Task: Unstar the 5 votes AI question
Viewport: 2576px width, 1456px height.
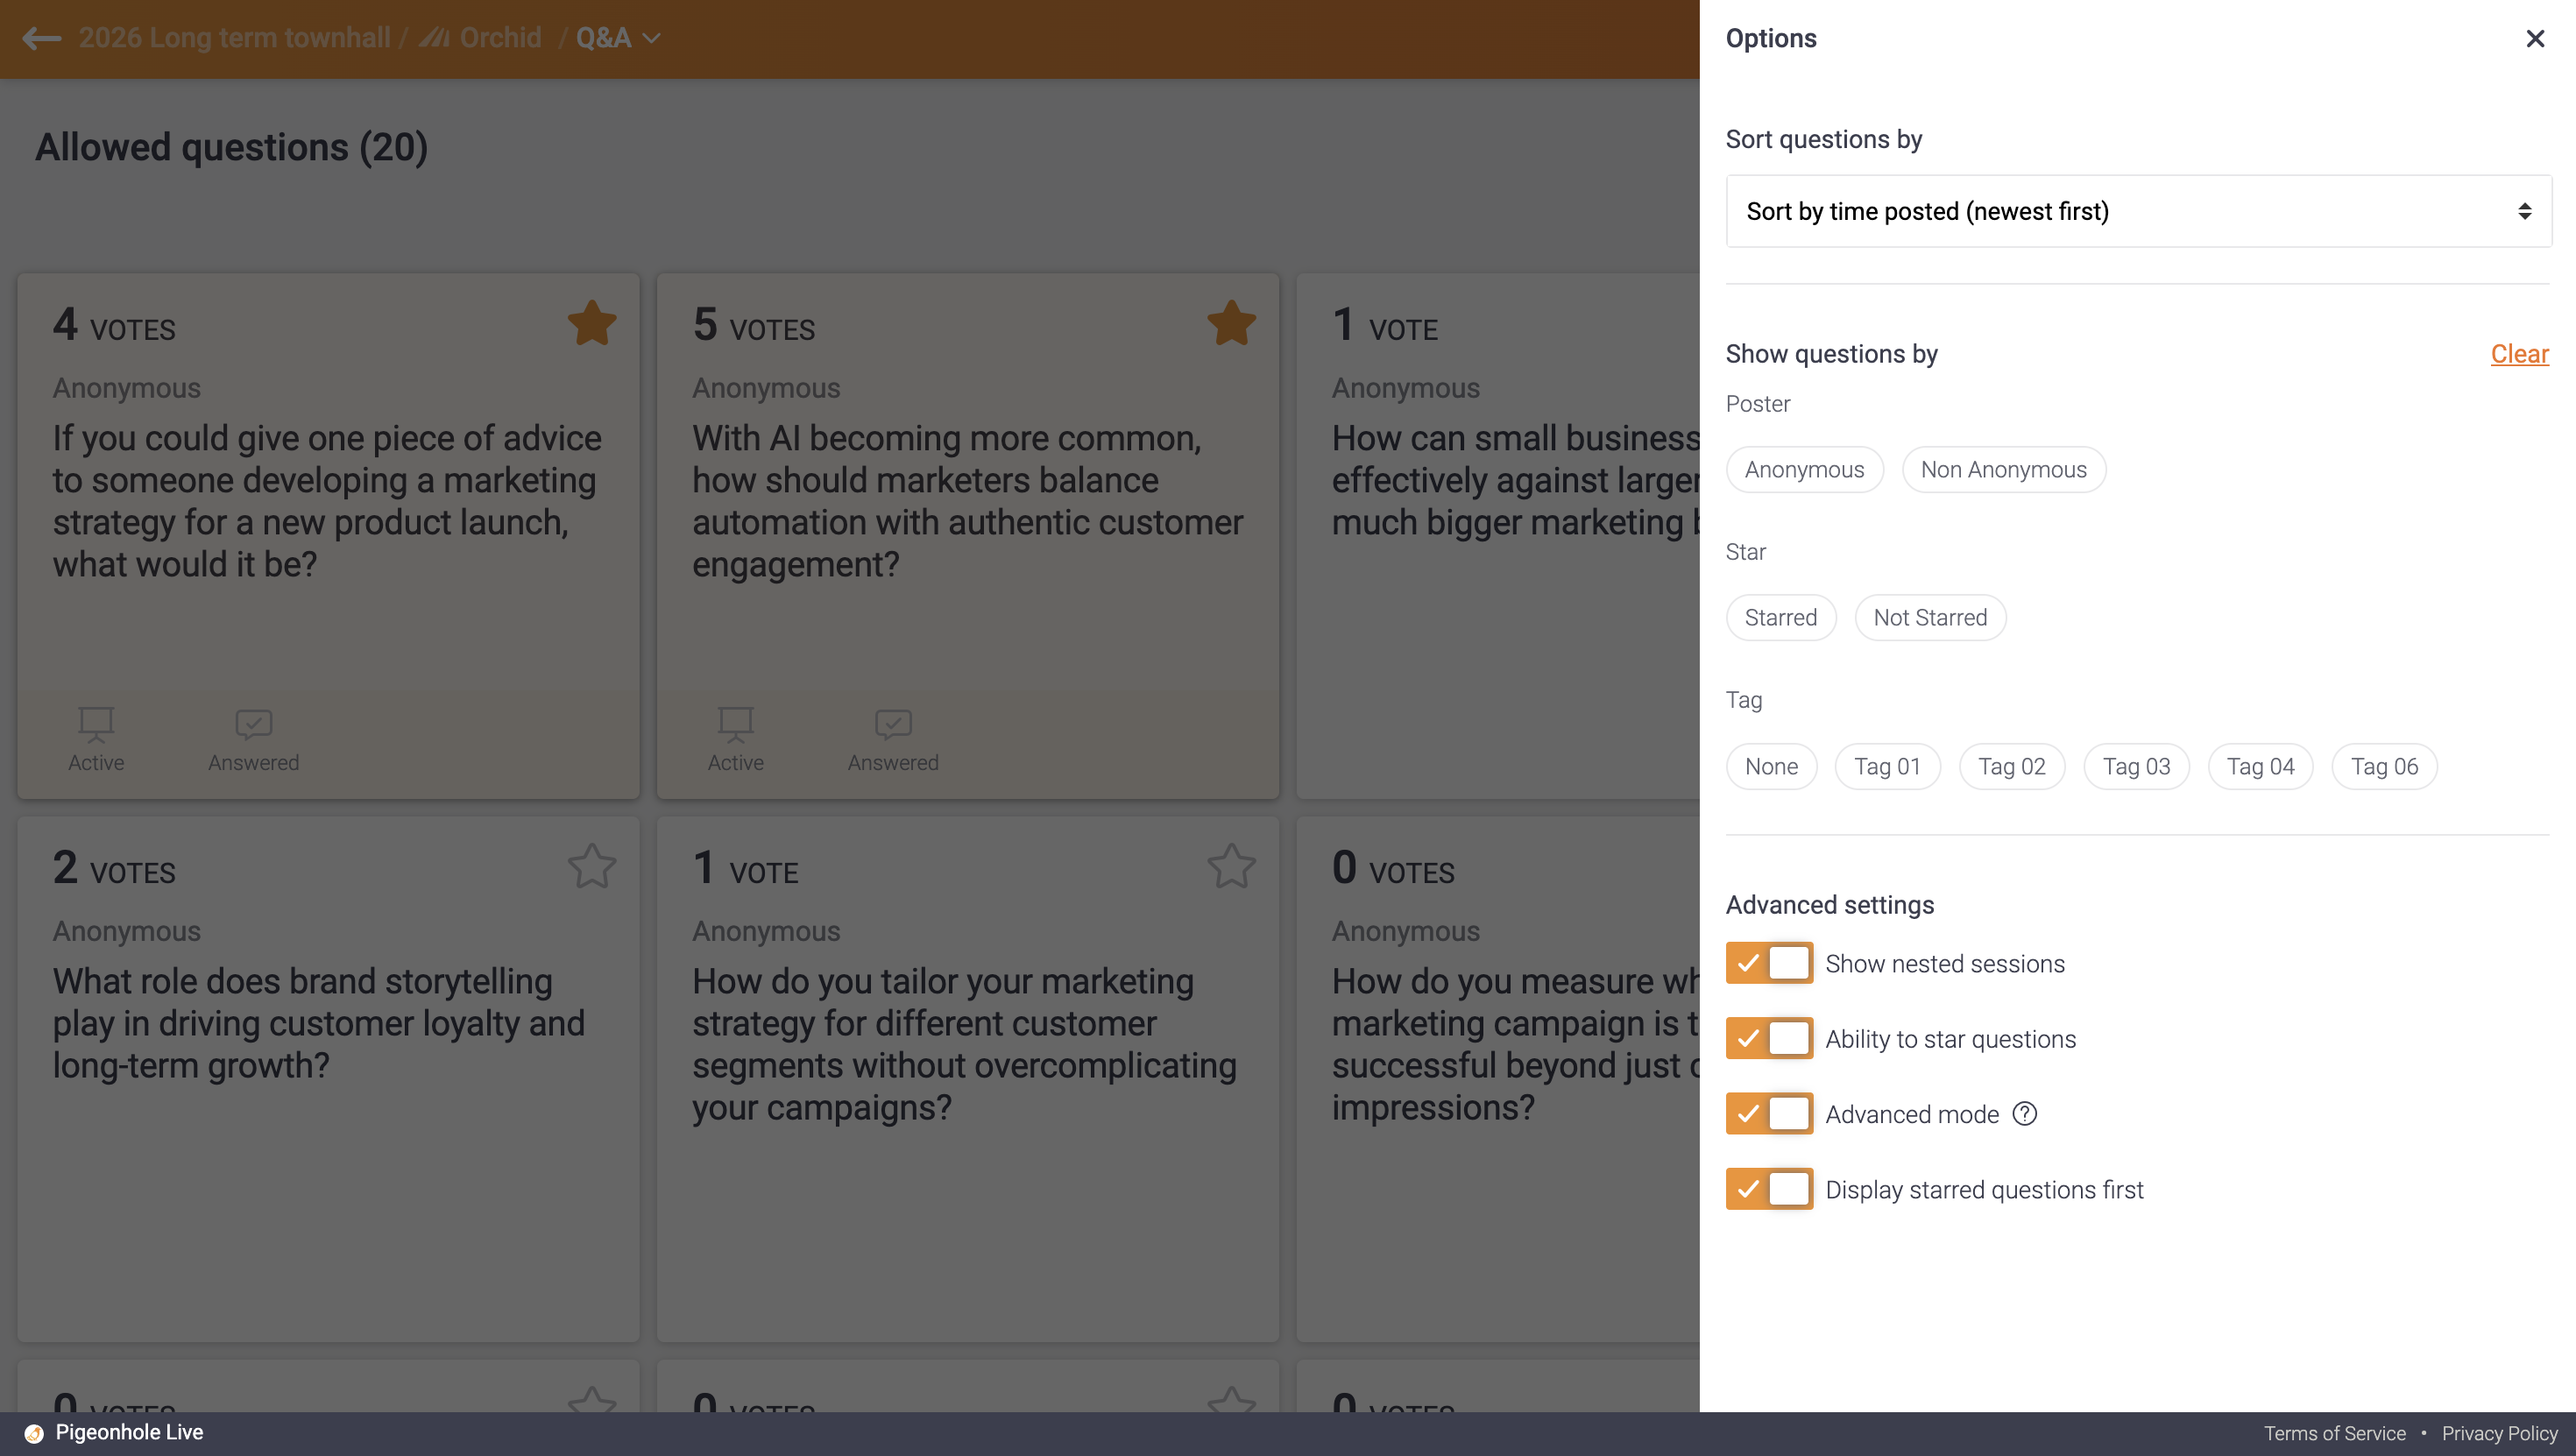Action: (1231, 323)
